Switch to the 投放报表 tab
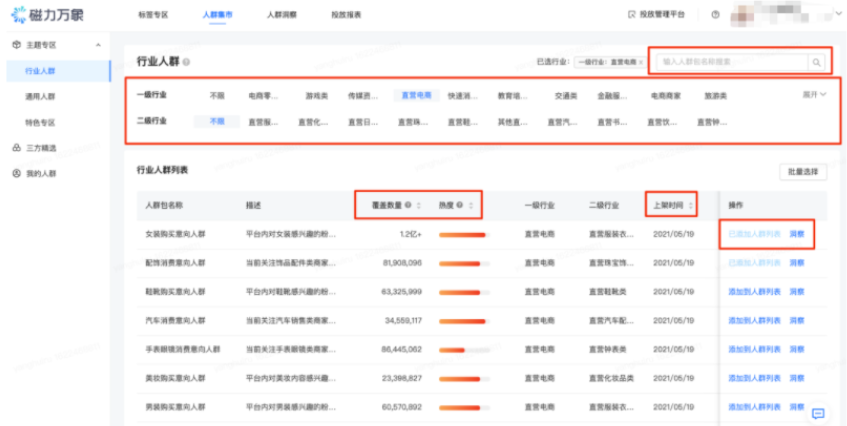 coord(346,15)
